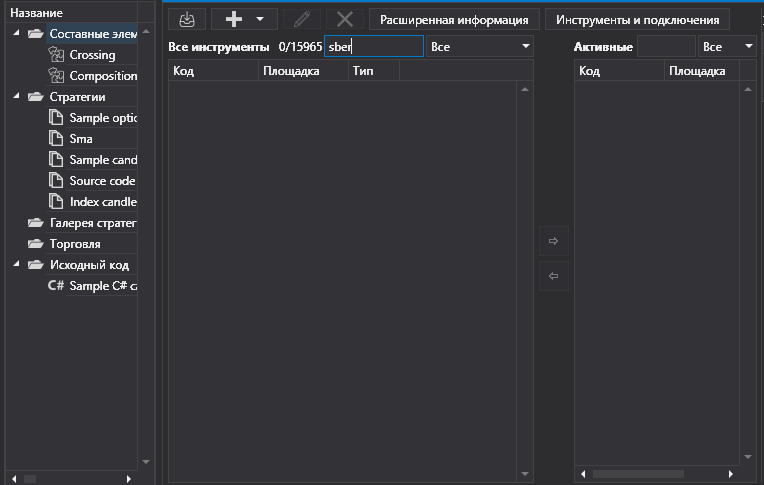Image resolution: width=764 pixels, height=485 pixels.
Task: Click the left arrow remove button
Action: click(x=553, y=276)
